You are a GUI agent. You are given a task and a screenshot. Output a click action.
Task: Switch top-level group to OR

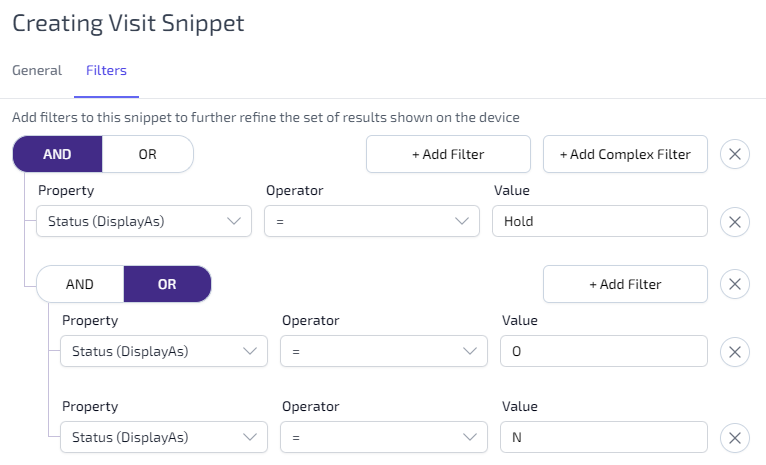(148, 154)
